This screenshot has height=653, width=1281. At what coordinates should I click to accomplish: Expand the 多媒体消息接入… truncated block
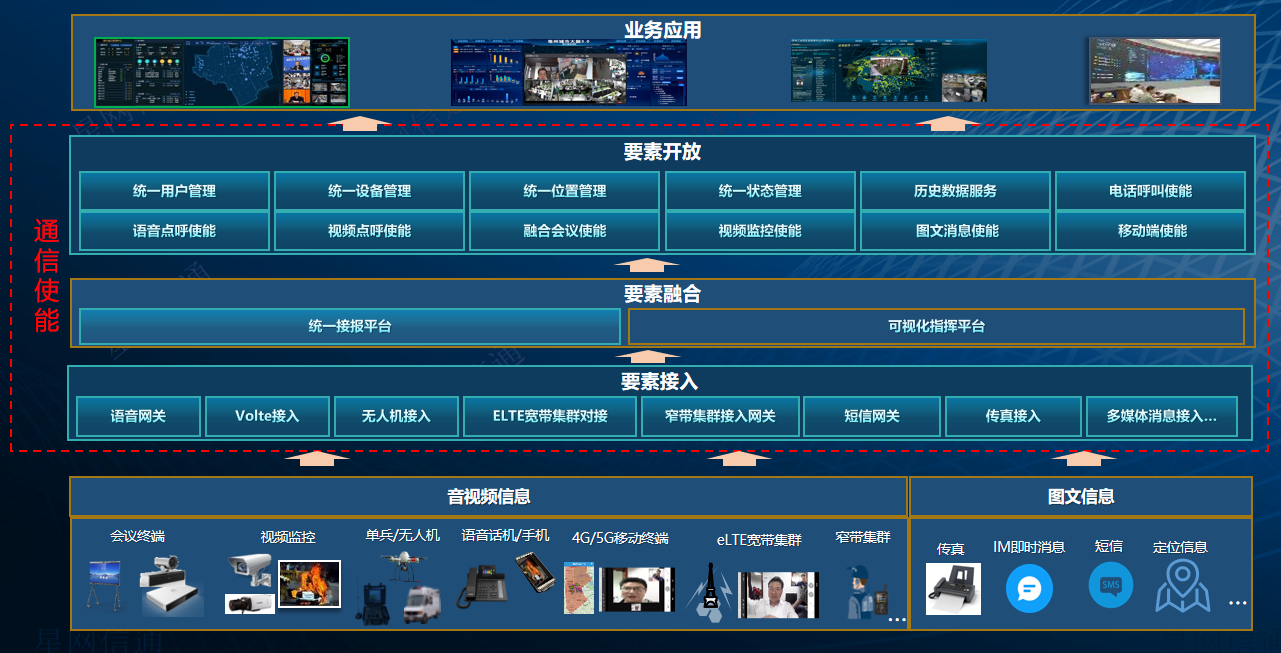pos(1161,416)
